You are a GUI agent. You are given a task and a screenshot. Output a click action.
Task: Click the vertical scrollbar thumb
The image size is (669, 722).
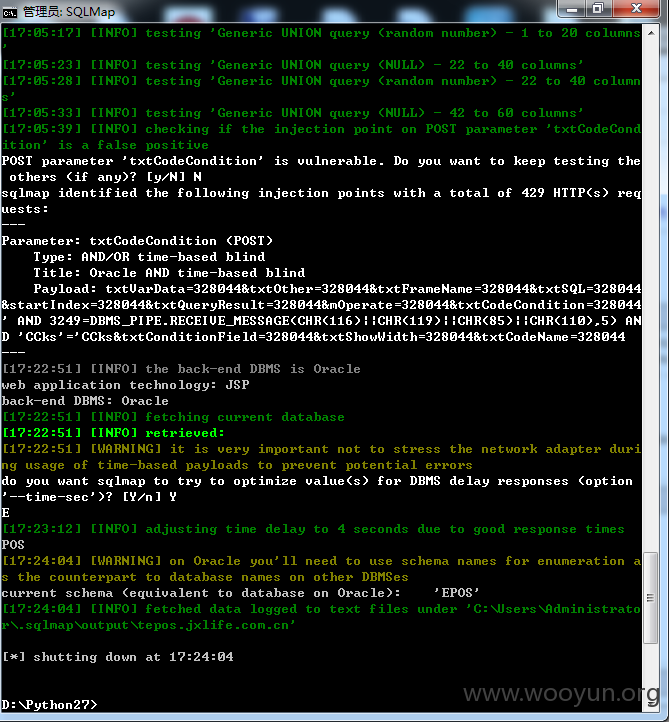pyautogui.click(x=650, y=598)
